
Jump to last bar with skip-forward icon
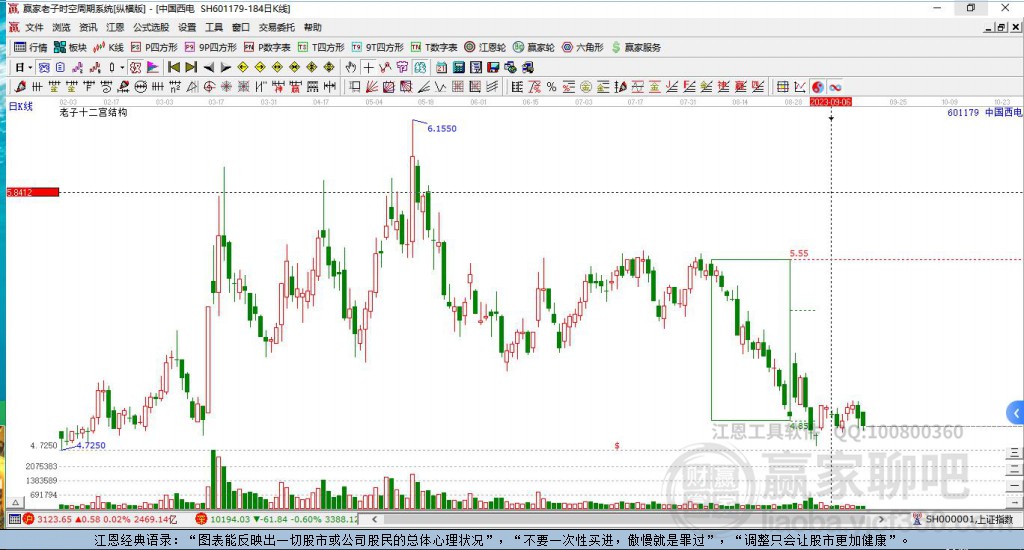pyautogui.click(x=191, y=67)
